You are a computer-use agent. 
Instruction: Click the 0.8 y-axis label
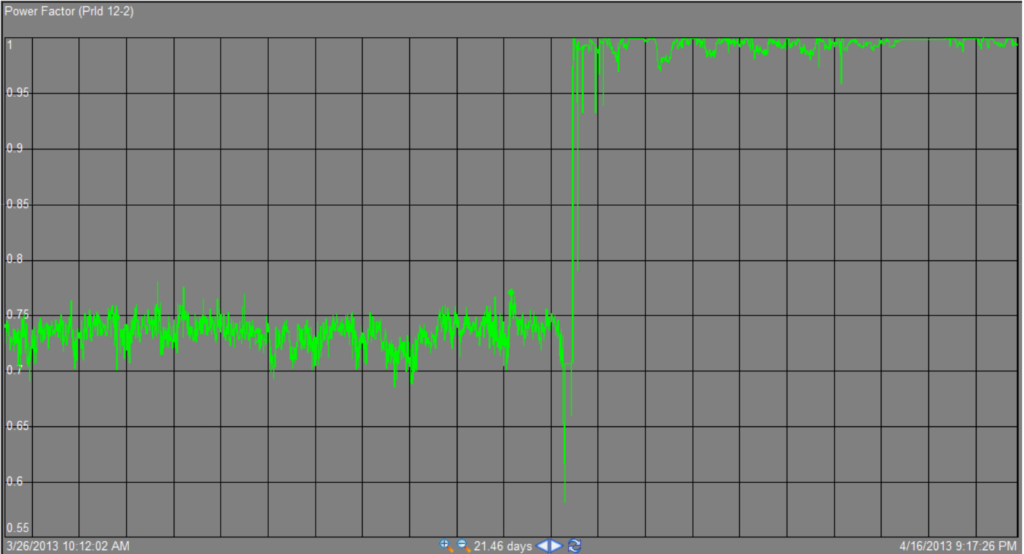(x=15, y=260)
